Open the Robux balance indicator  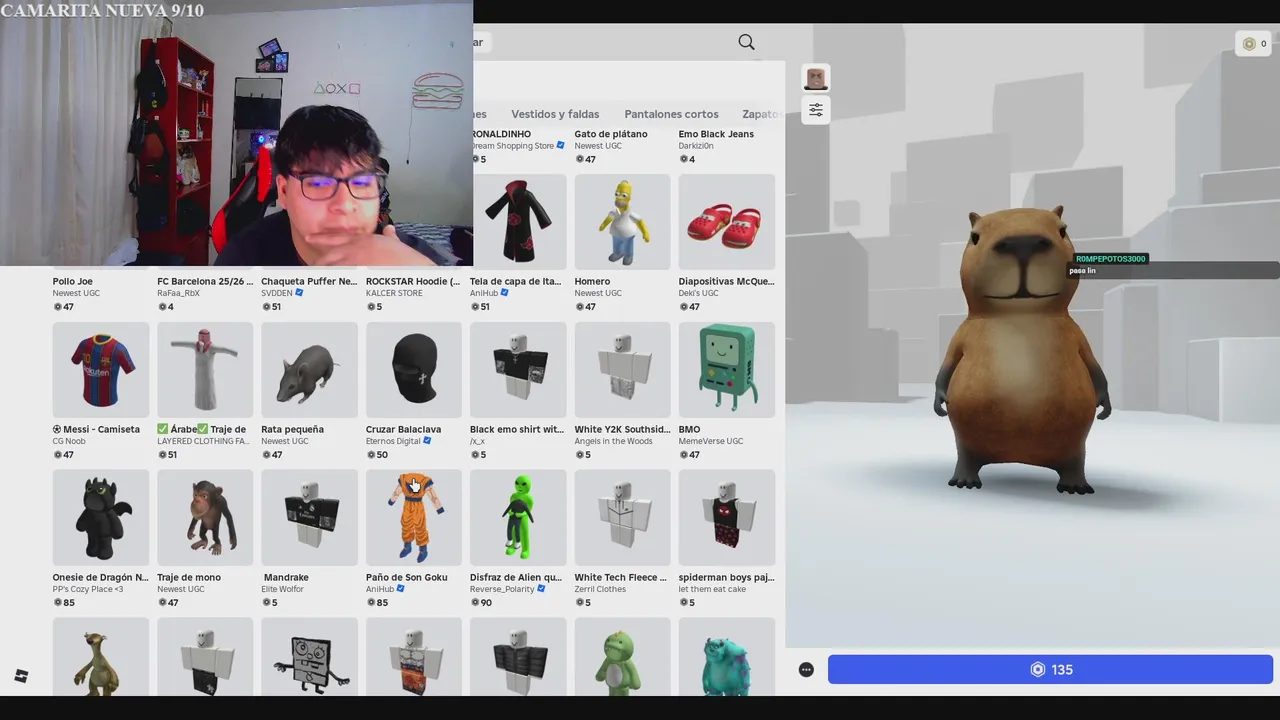pos(1254,44)
